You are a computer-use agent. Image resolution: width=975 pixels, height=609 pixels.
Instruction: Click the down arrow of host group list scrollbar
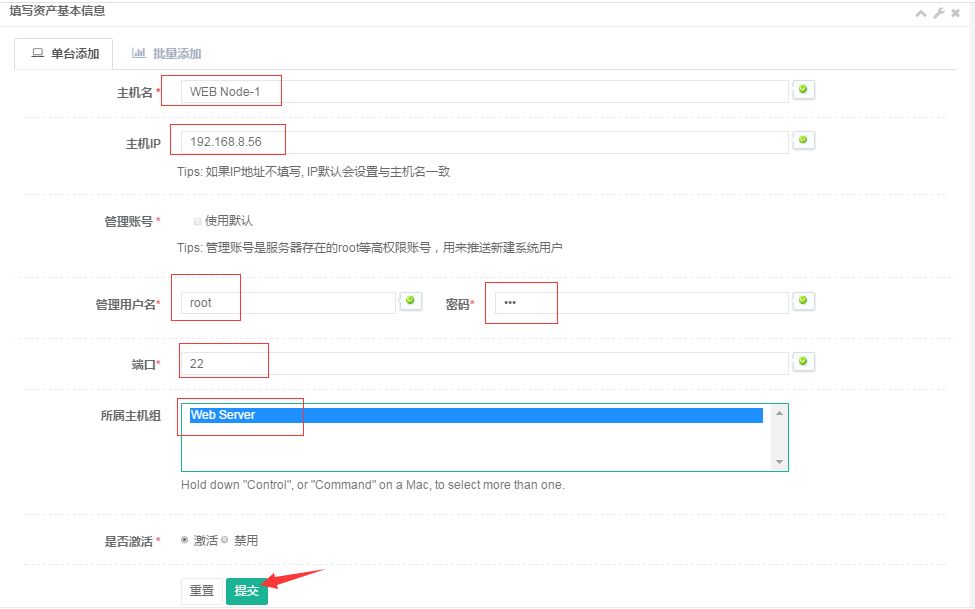pyautogui.click(x=780, y=462)
